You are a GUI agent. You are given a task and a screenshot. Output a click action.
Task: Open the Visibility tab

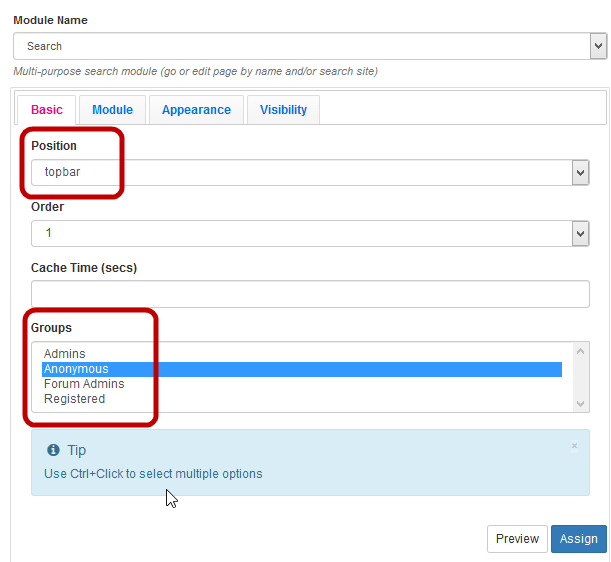point(283,110)
